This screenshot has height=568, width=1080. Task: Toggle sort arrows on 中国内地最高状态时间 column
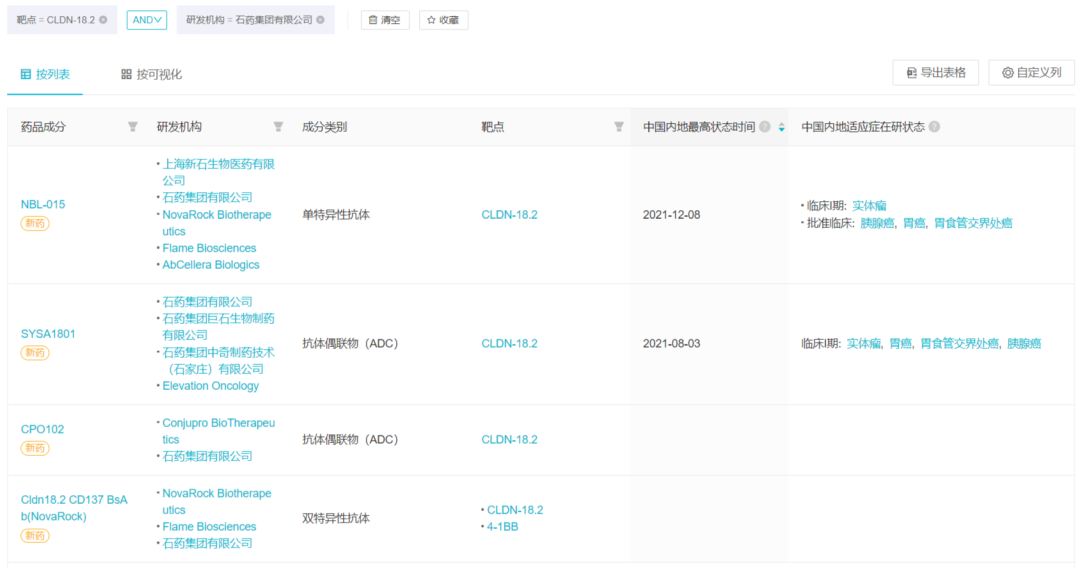pos(781,127)
